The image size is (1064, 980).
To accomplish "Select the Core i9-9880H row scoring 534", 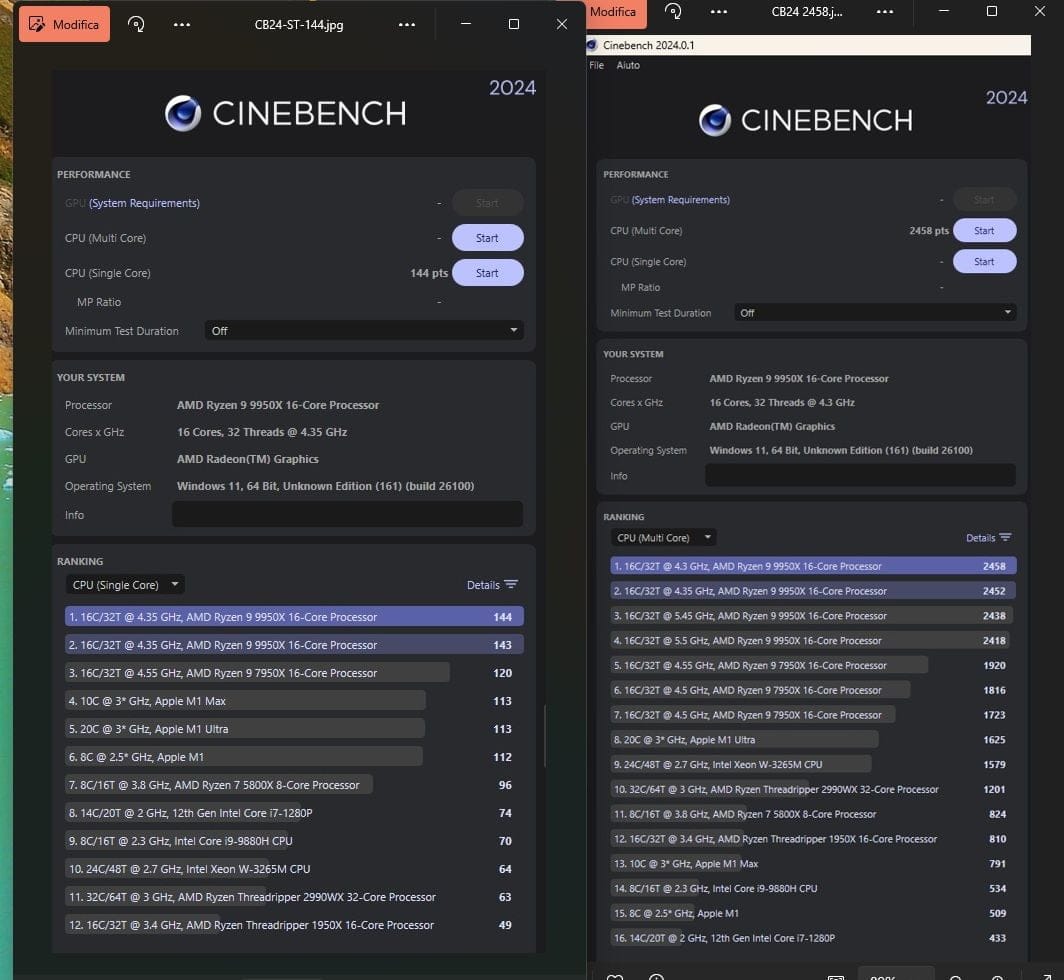I will click(813, 888).
